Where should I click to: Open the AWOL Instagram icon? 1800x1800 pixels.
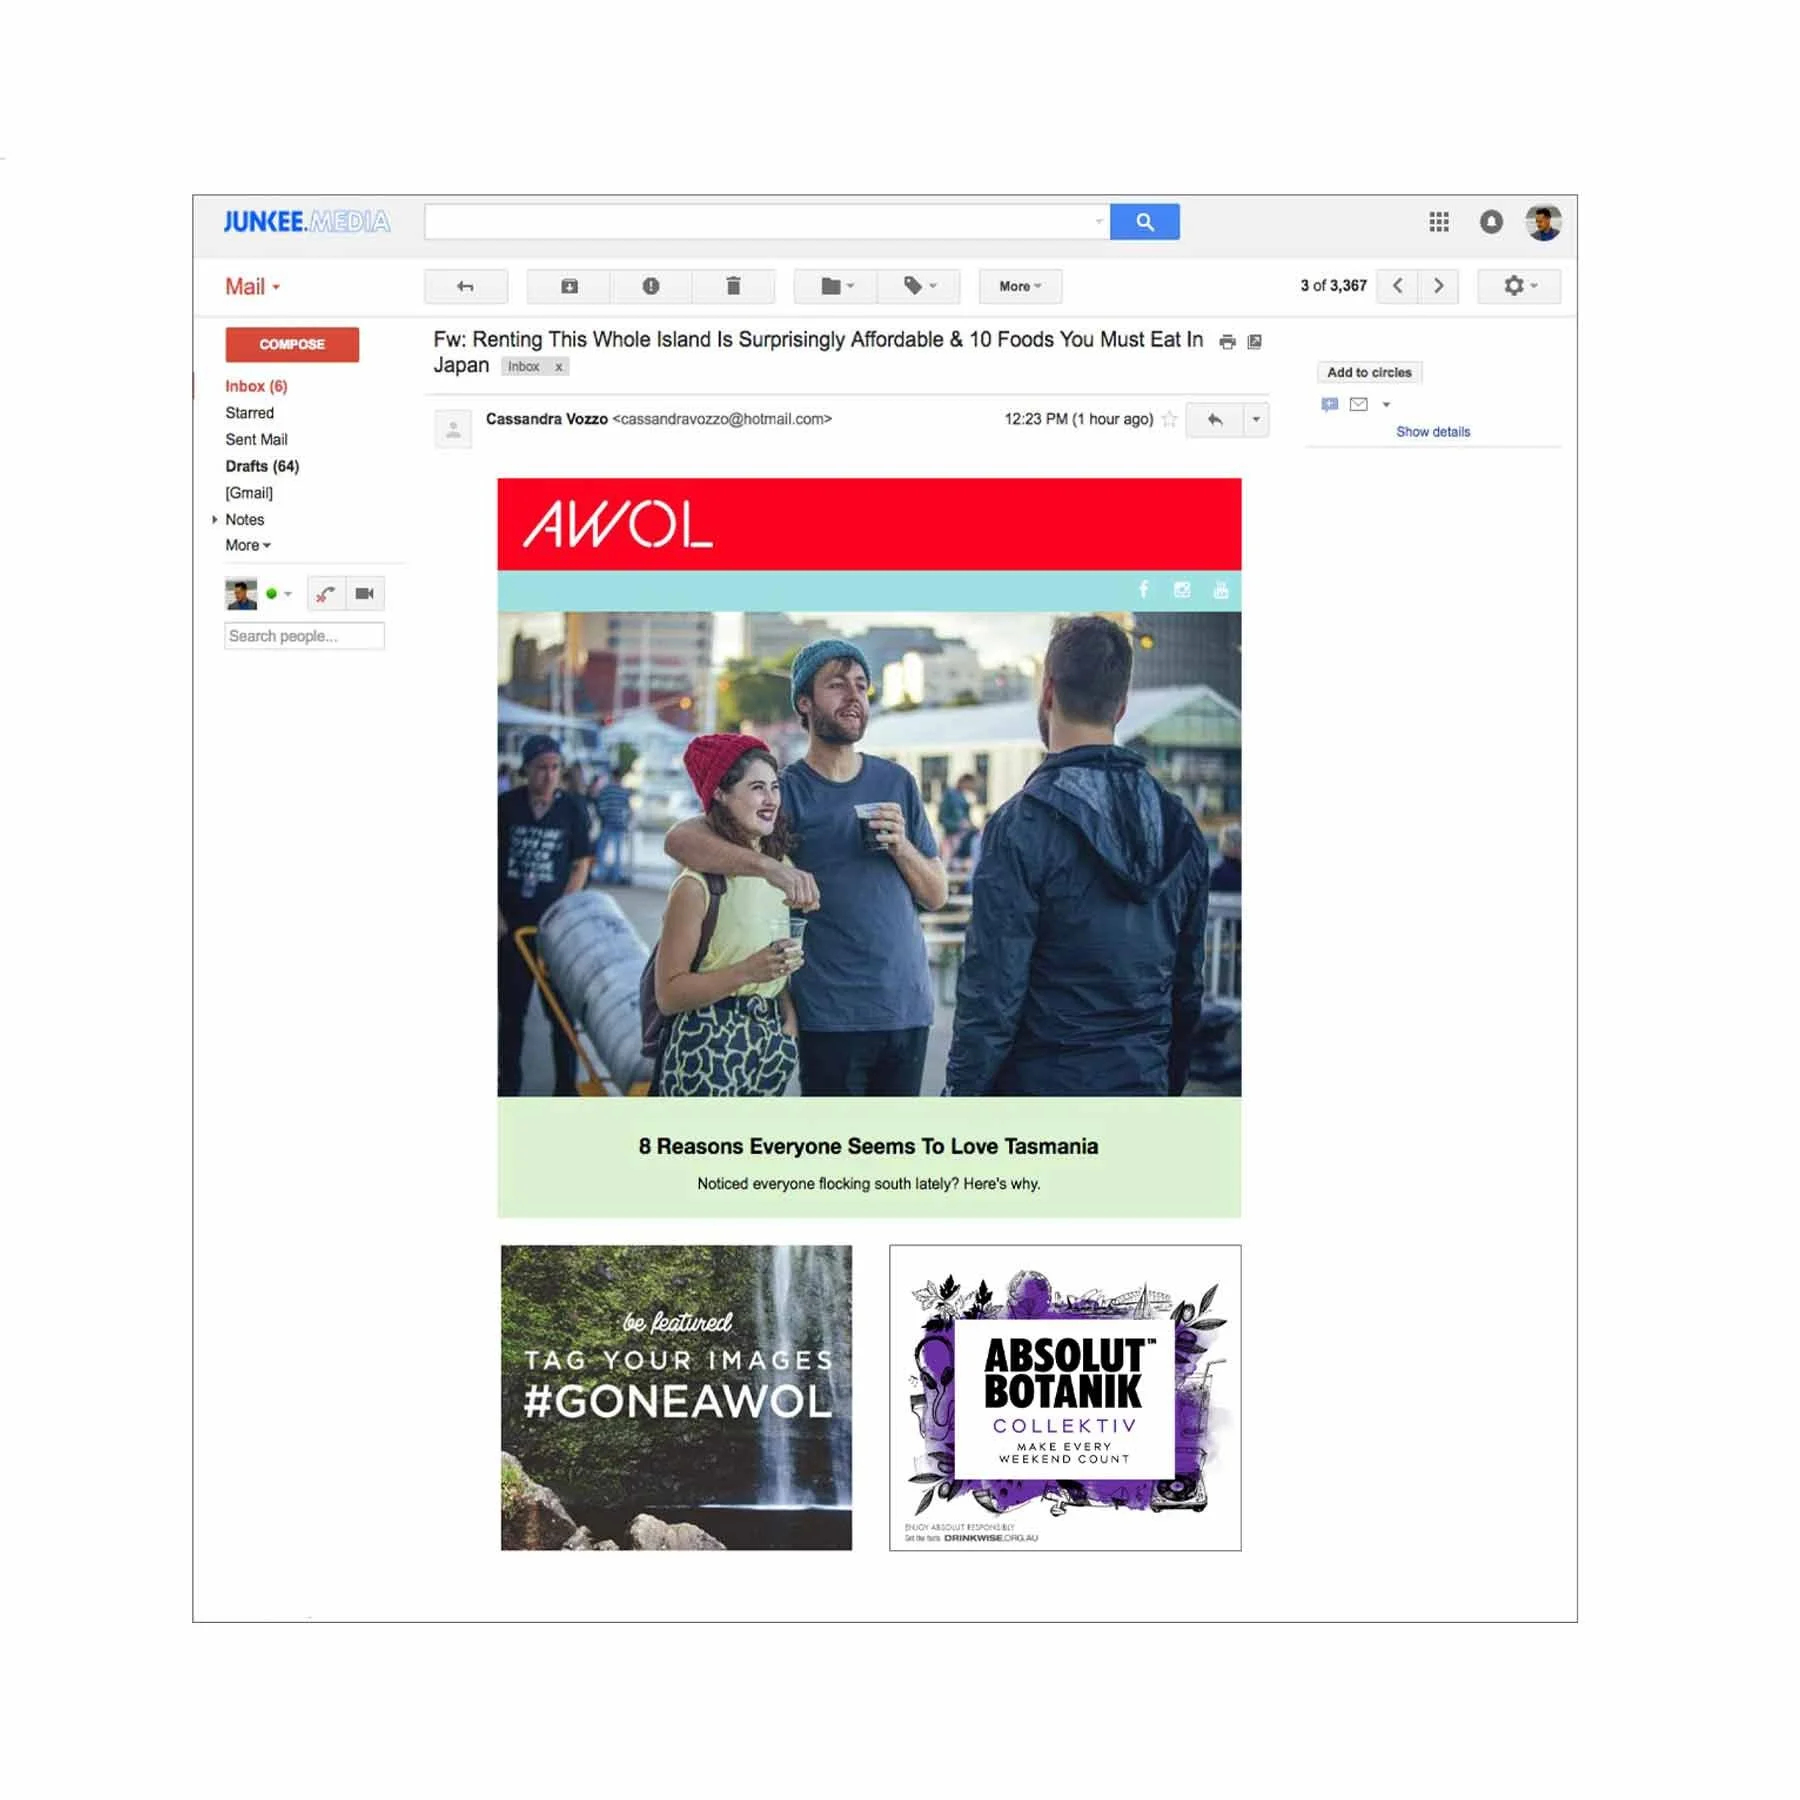click(1182, 590)
